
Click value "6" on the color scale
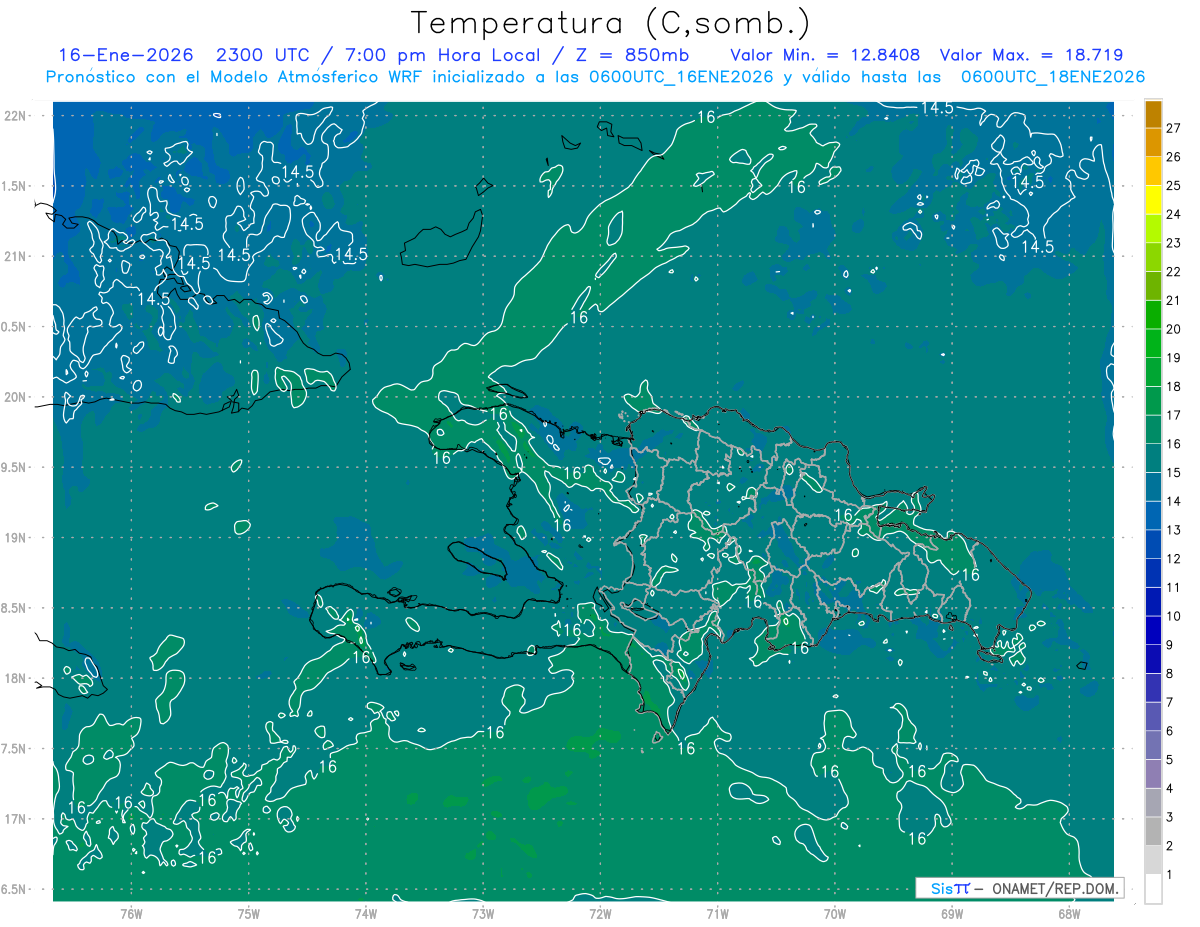pos(1170,731)
